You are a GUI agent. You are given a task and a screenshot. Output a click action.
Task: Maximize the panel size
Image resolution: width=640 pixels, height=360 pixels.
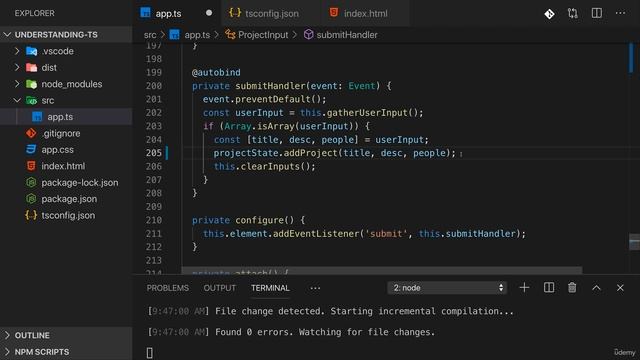click(596, 288)
